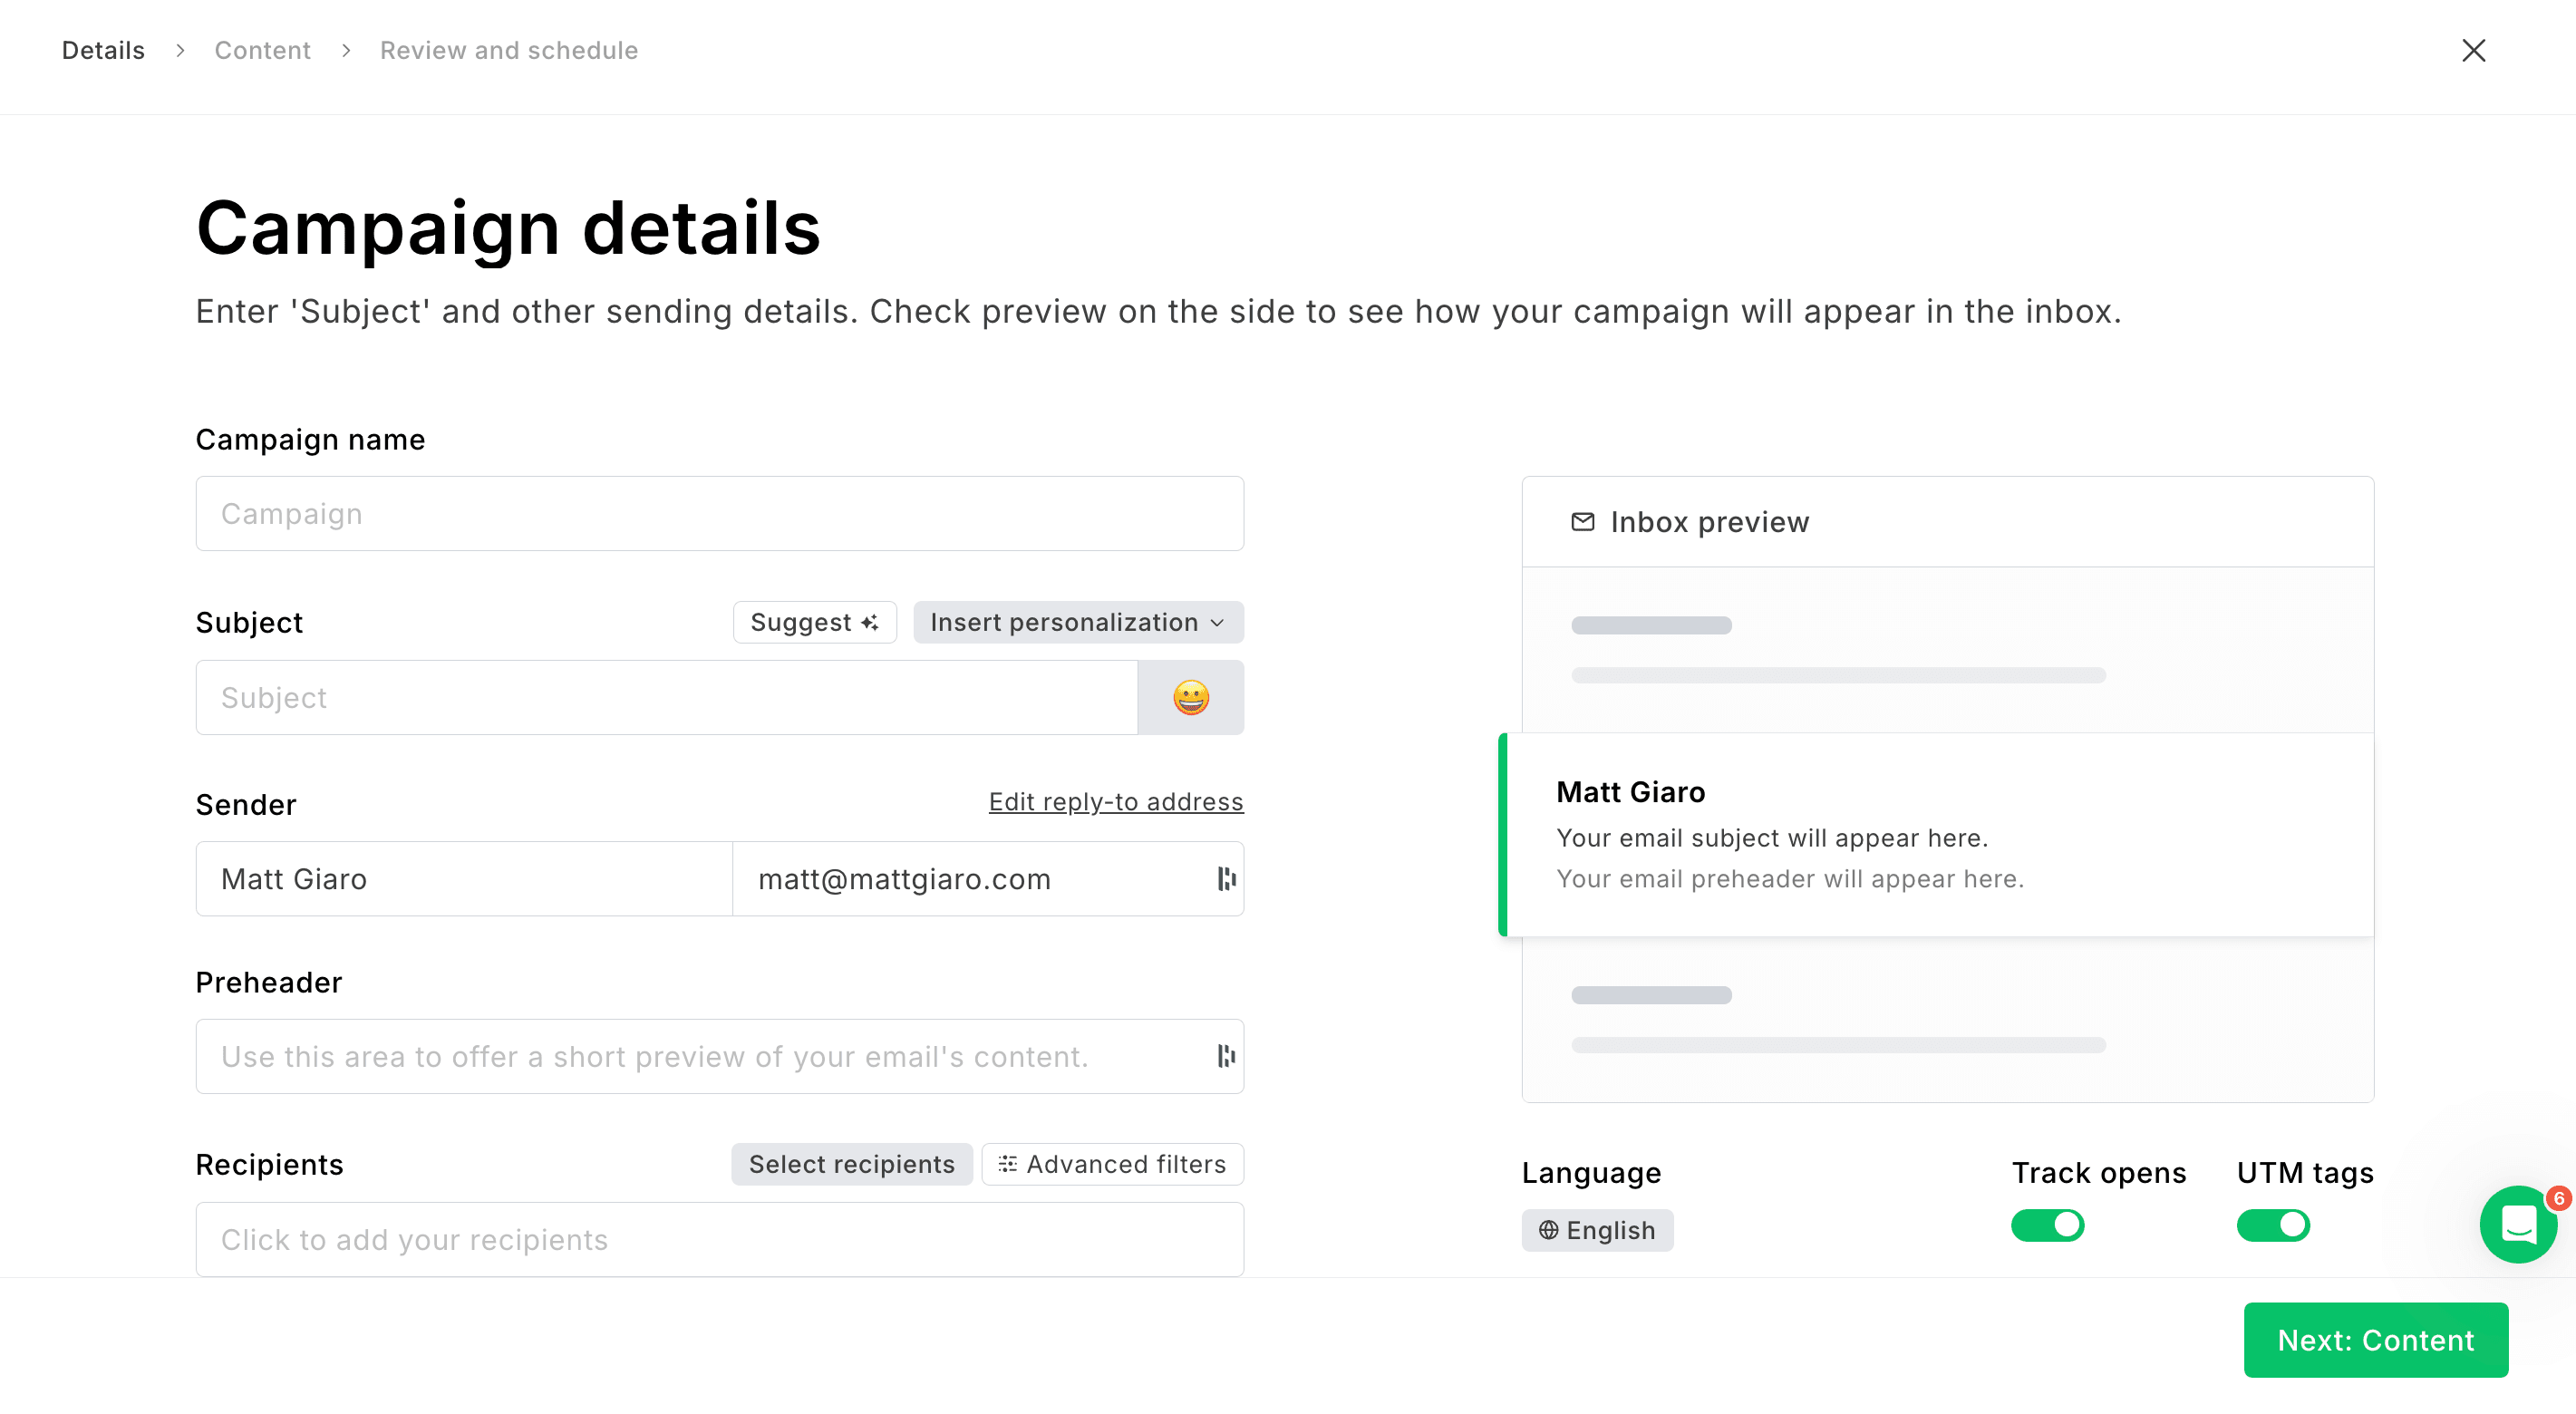Focus the Subject input field
The height and width of the screenshot is (1414, 2576).
[x=666, y=697]
